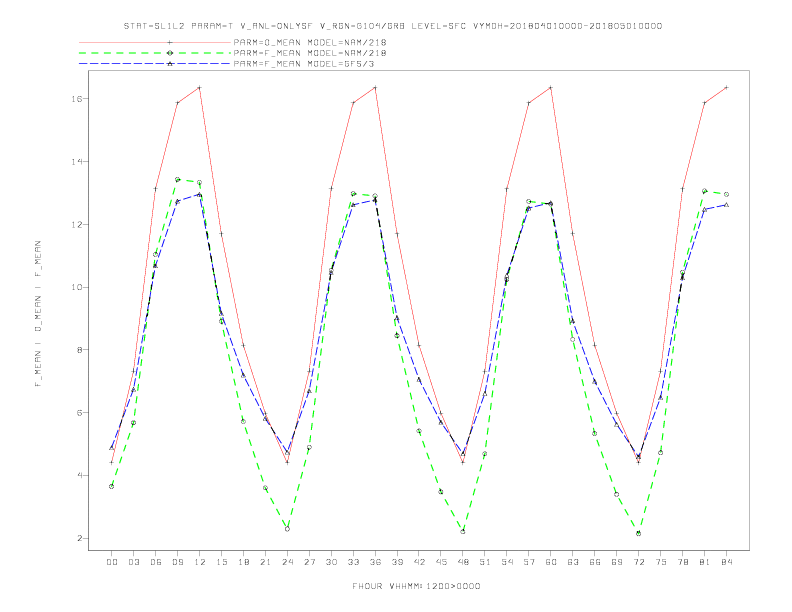Click x-axis forecast hour label 60
Image resolution: width=792 pixels, height=612 pixels.
pos(551,562)
